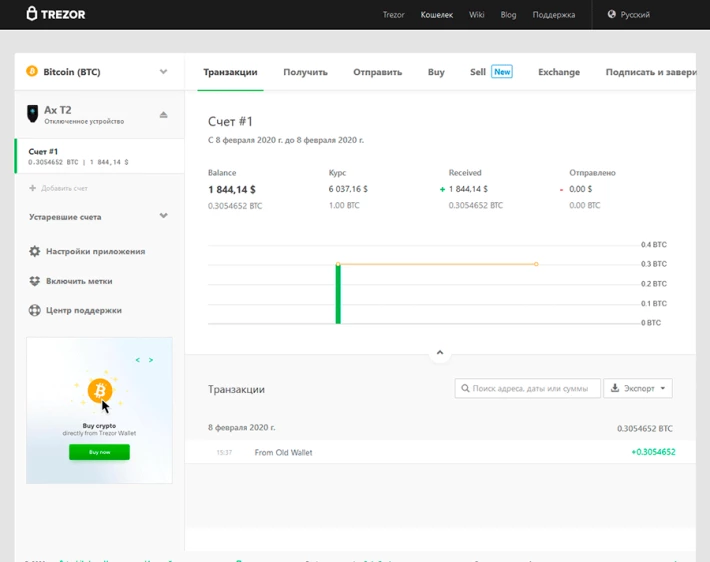Open the Blog header link
Screen dimensions: 710x562
pyautogui.click(x=508, y=14)
